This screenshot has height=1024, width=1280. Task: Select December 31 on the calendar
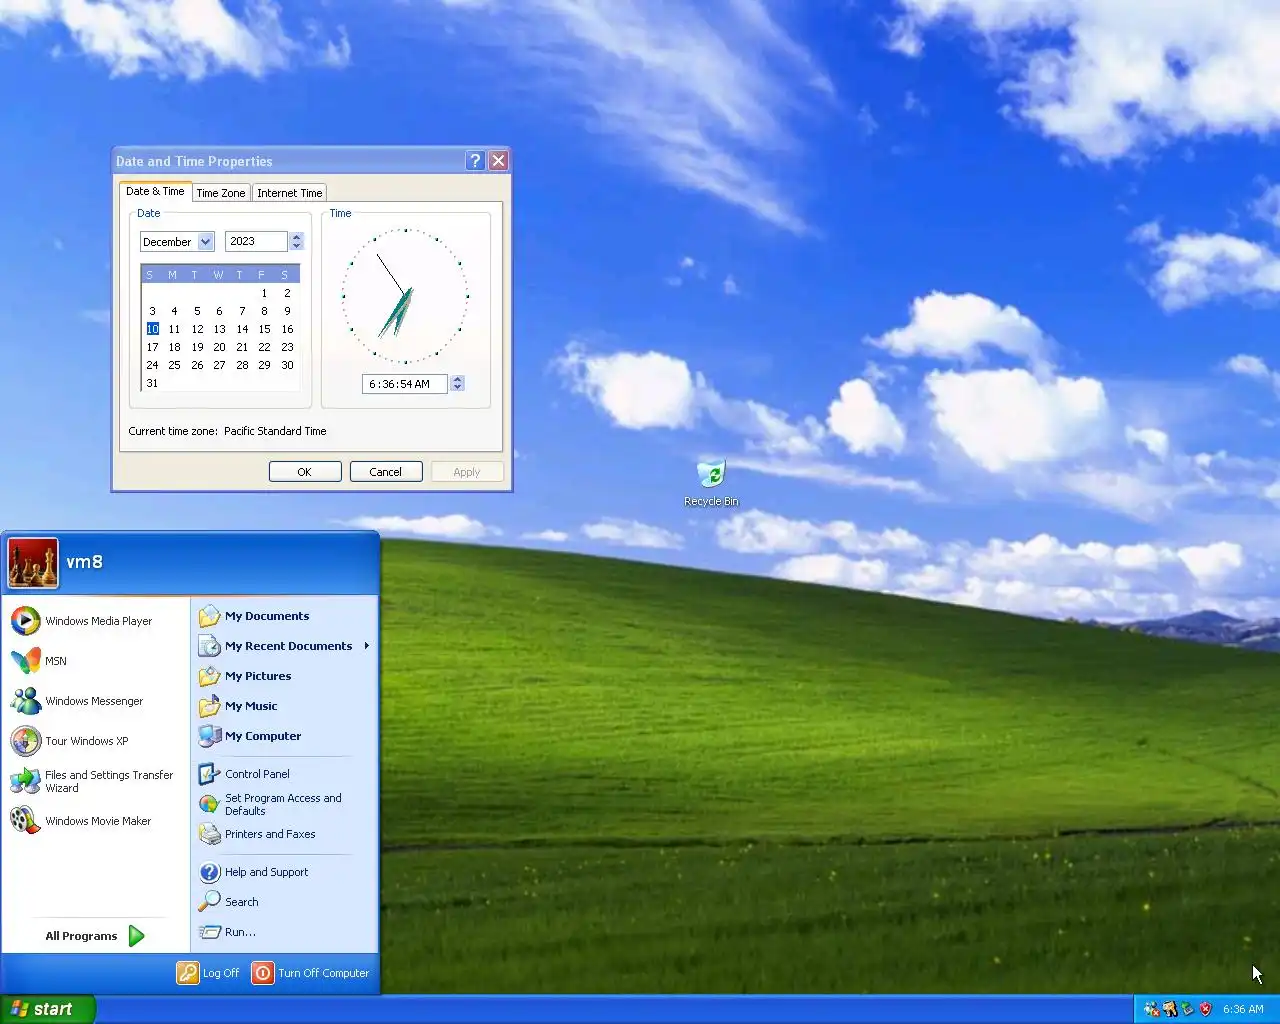pos(152,383)
